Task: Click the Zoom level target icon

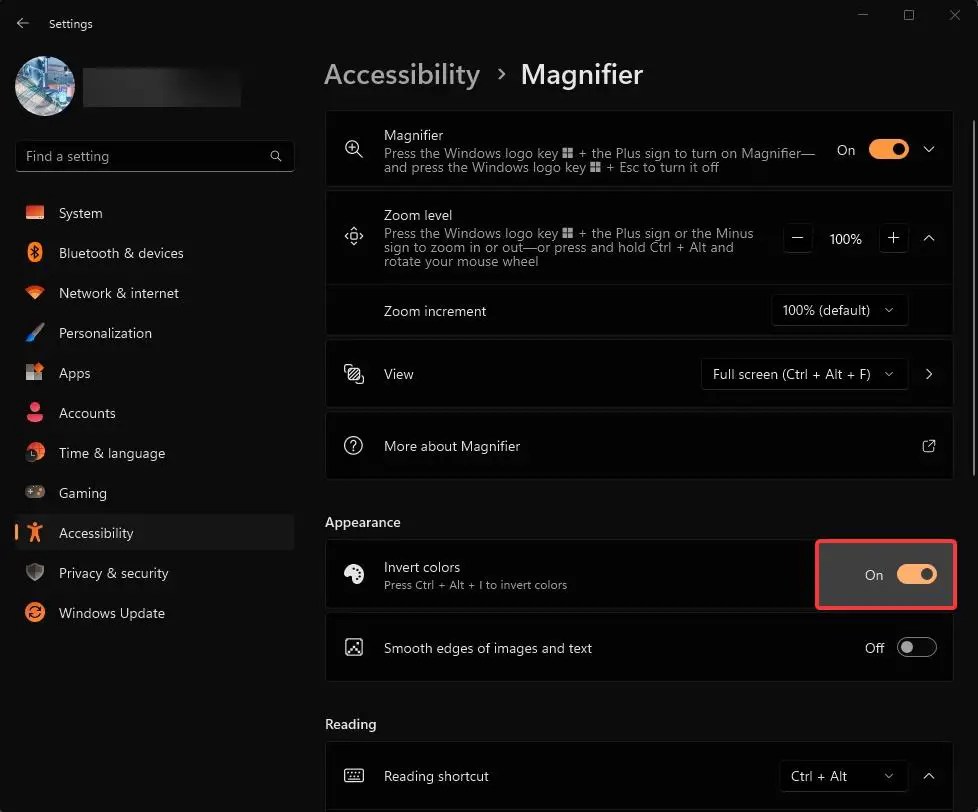Action: pos(354,236)
